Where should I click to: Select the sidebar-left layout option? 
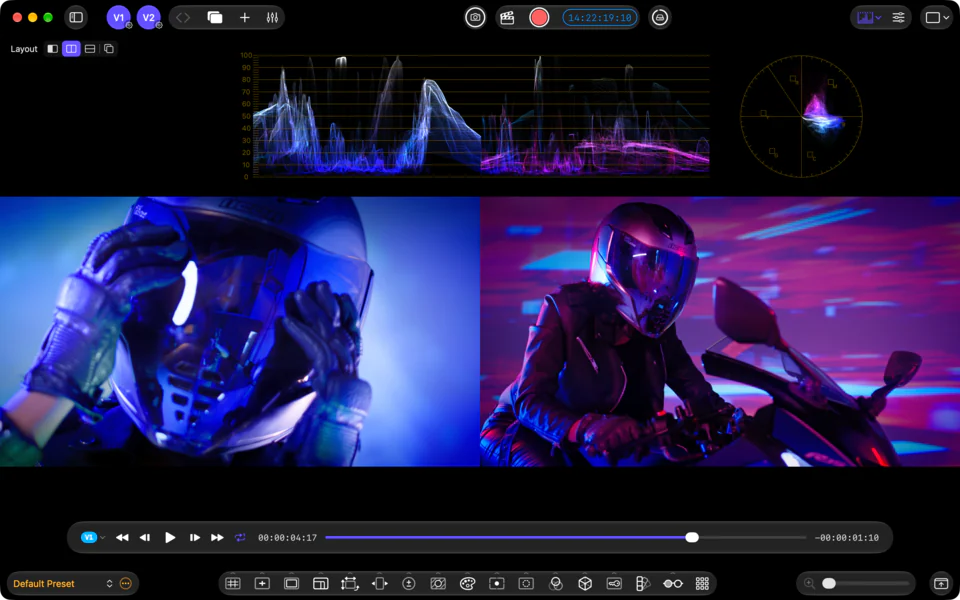tap(53, 49)
